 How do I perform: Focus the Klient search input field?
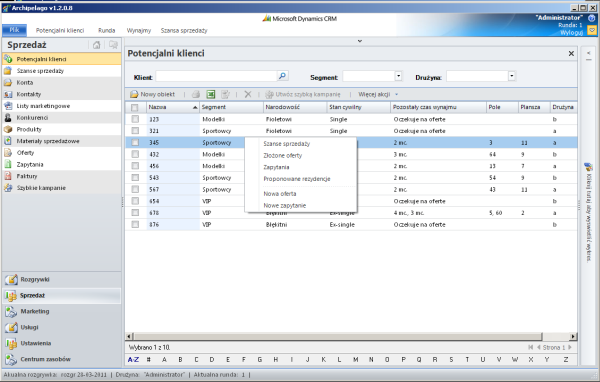pos(216,76)
